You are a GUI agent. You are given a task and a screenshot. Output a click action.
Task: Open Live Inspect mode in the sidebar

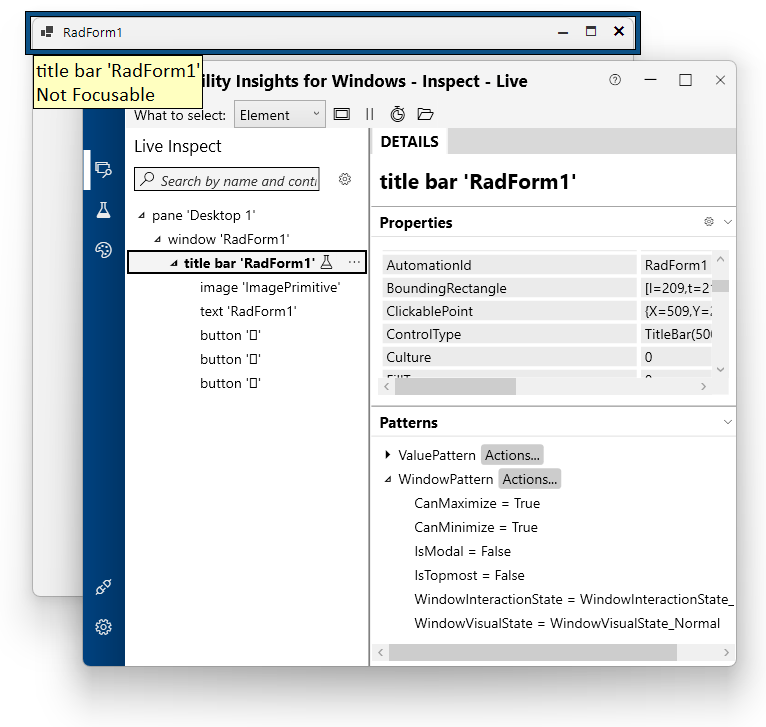tap(103, 170)
